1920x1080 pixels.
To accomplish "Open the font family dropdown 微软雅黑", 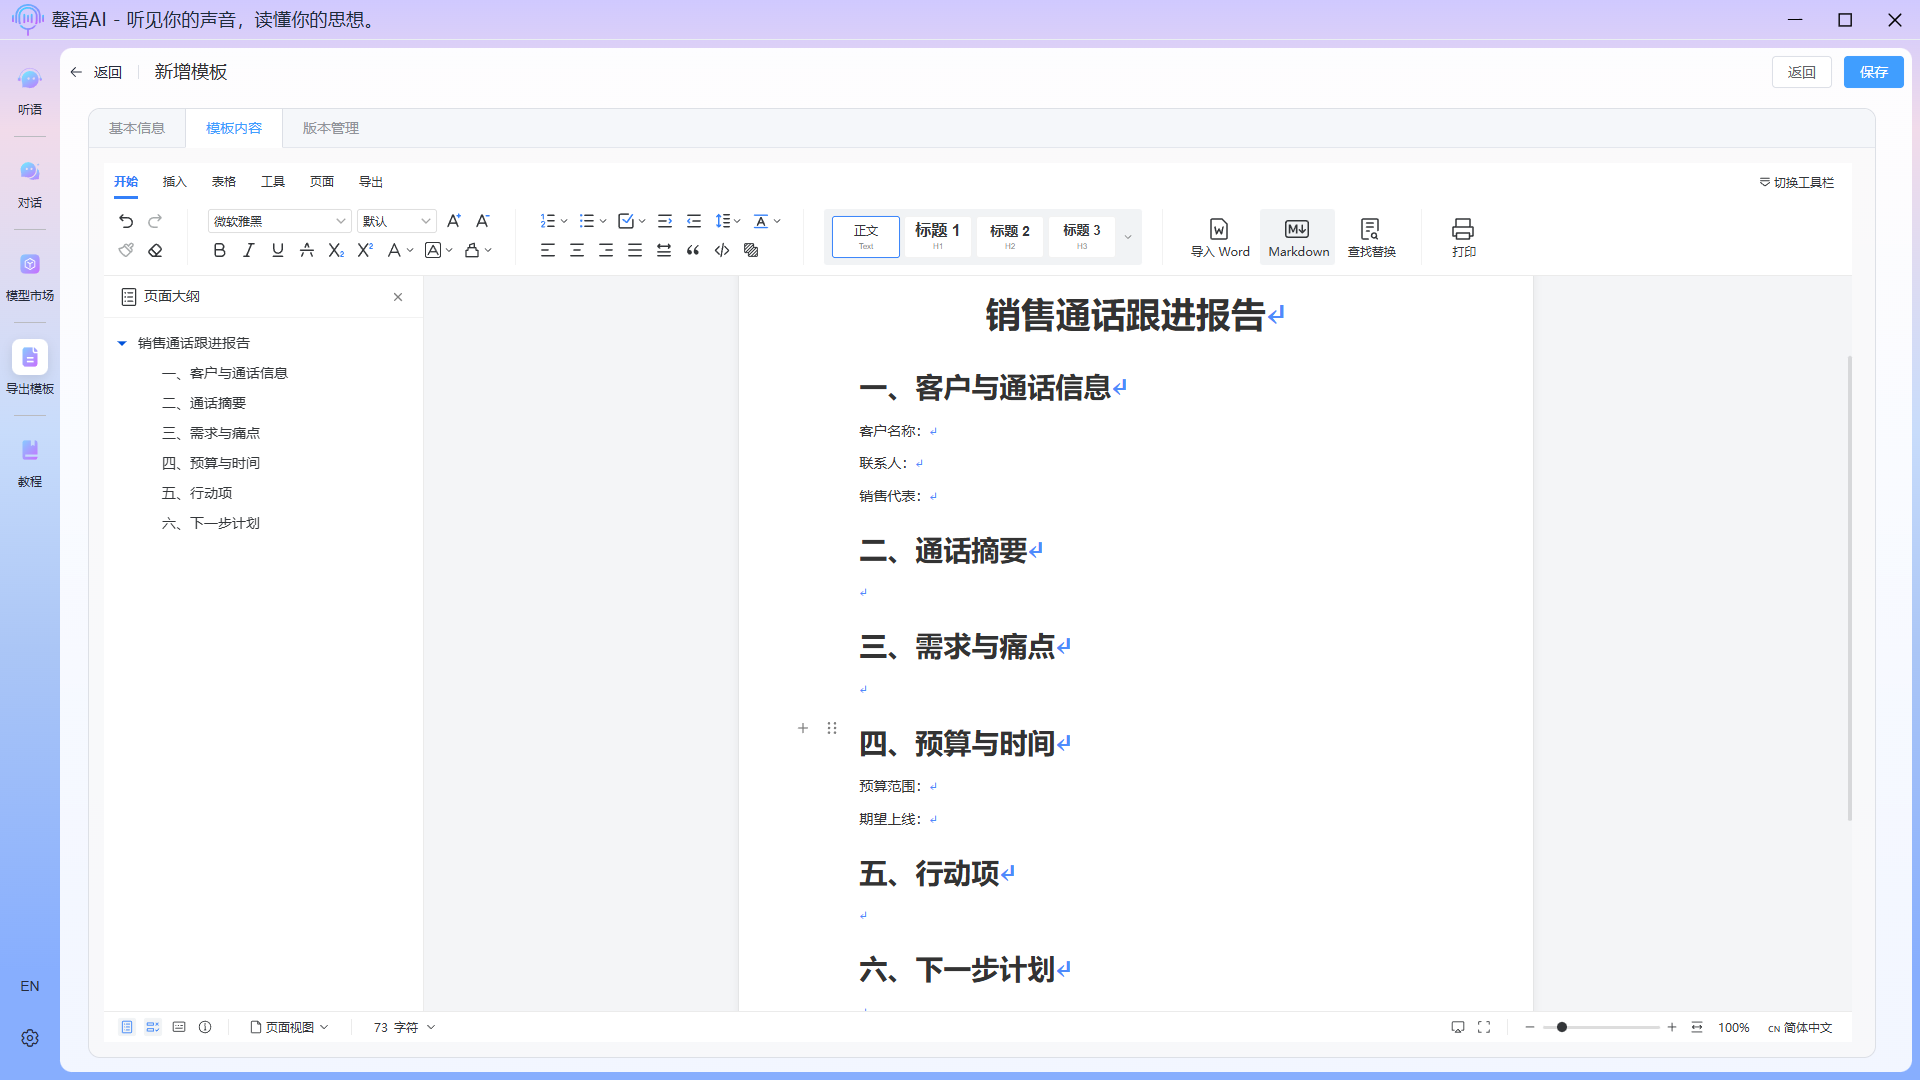I will [x=279, y=221].
